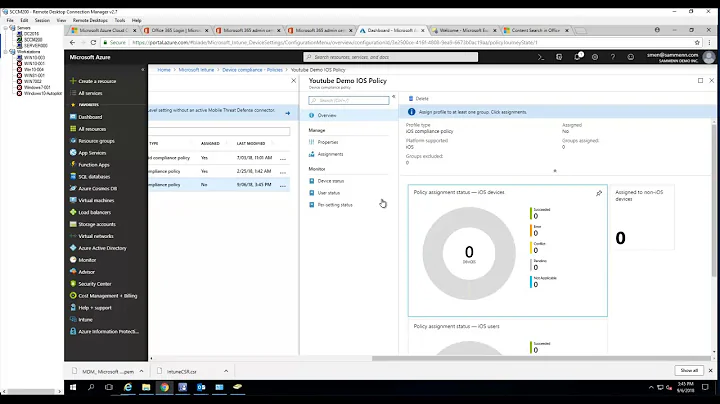Open Intune in Azure sidebar
This screenshot has height=404, width=720.
point(85,320)
